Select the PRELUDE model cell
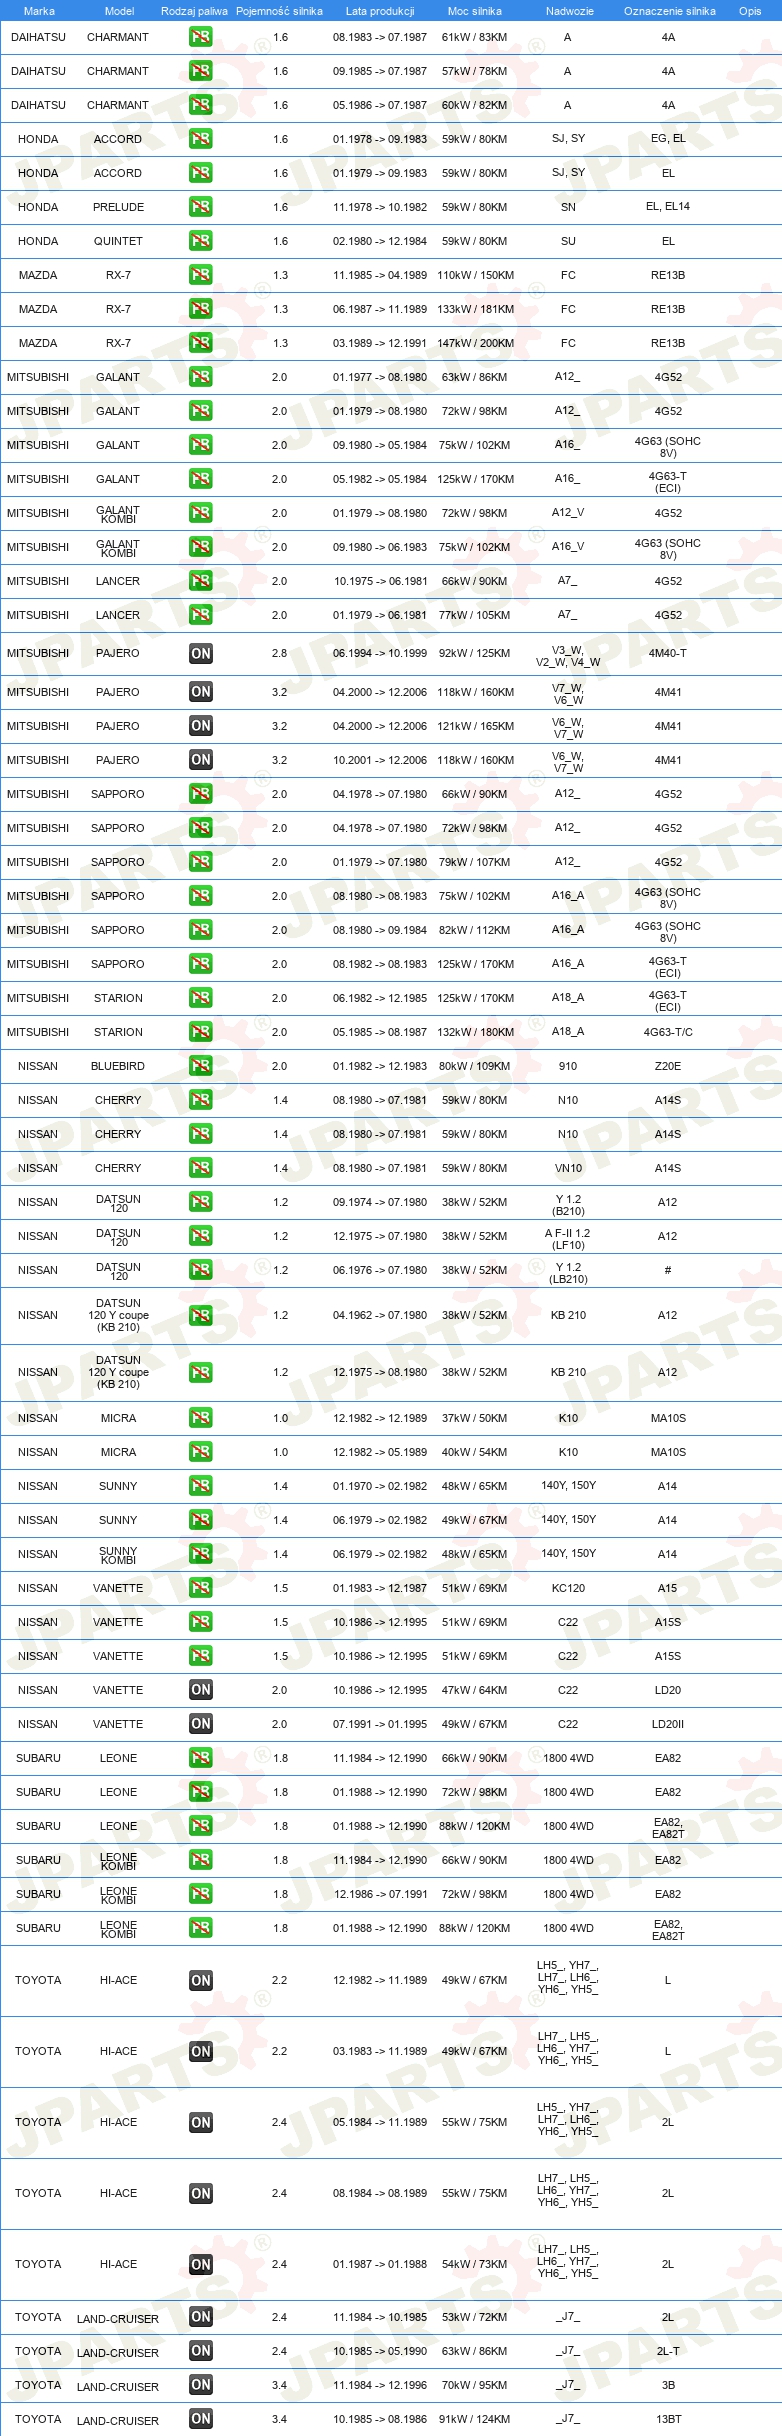Viewport: 782px width, 2436px height. pyautogui.click(x=119, y=207)
